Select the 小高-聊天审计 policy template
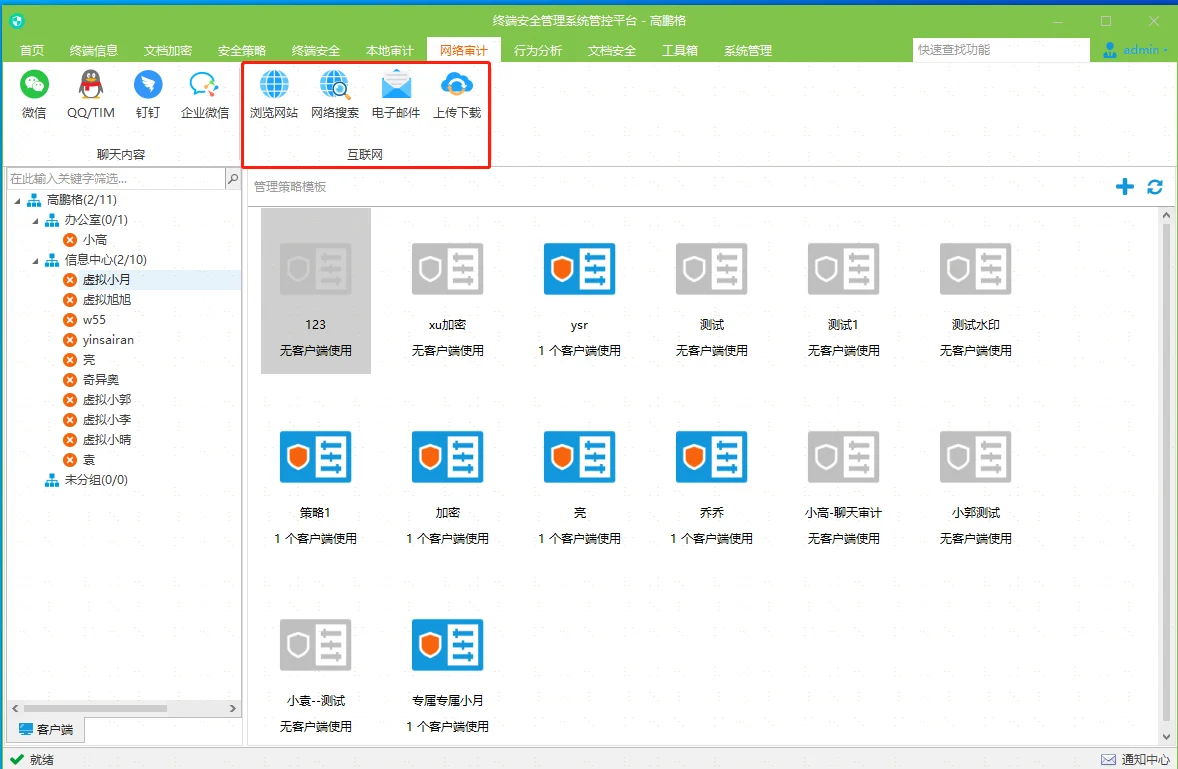 click(844, 479)
